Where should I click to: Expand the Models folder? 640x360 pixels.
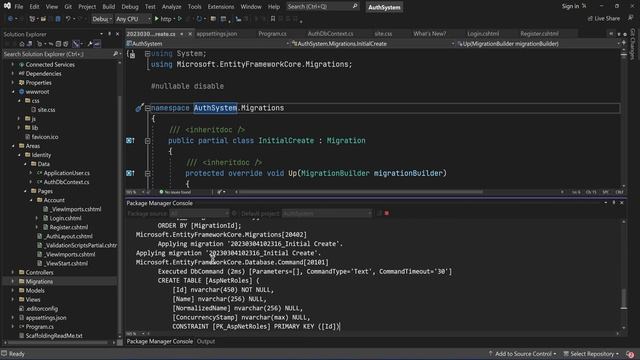pos(13,290)
